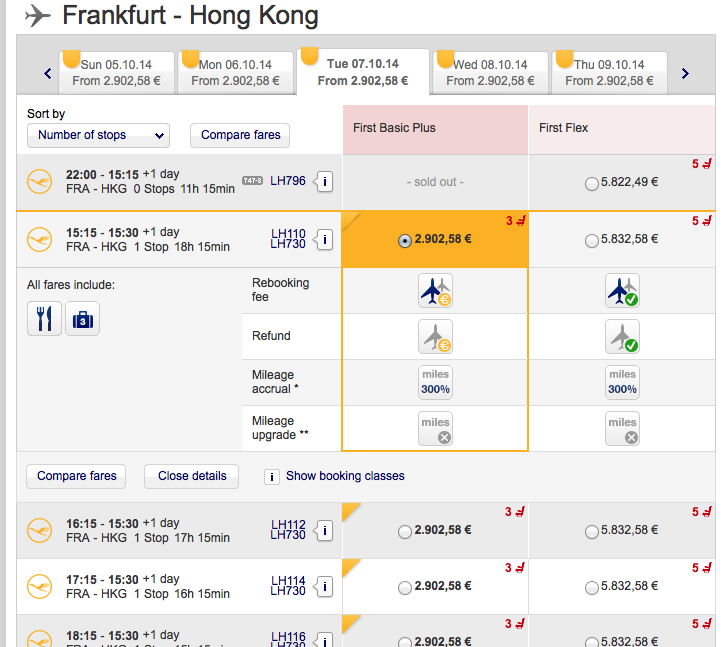Open info for flight LH796

tap(324, 181)
